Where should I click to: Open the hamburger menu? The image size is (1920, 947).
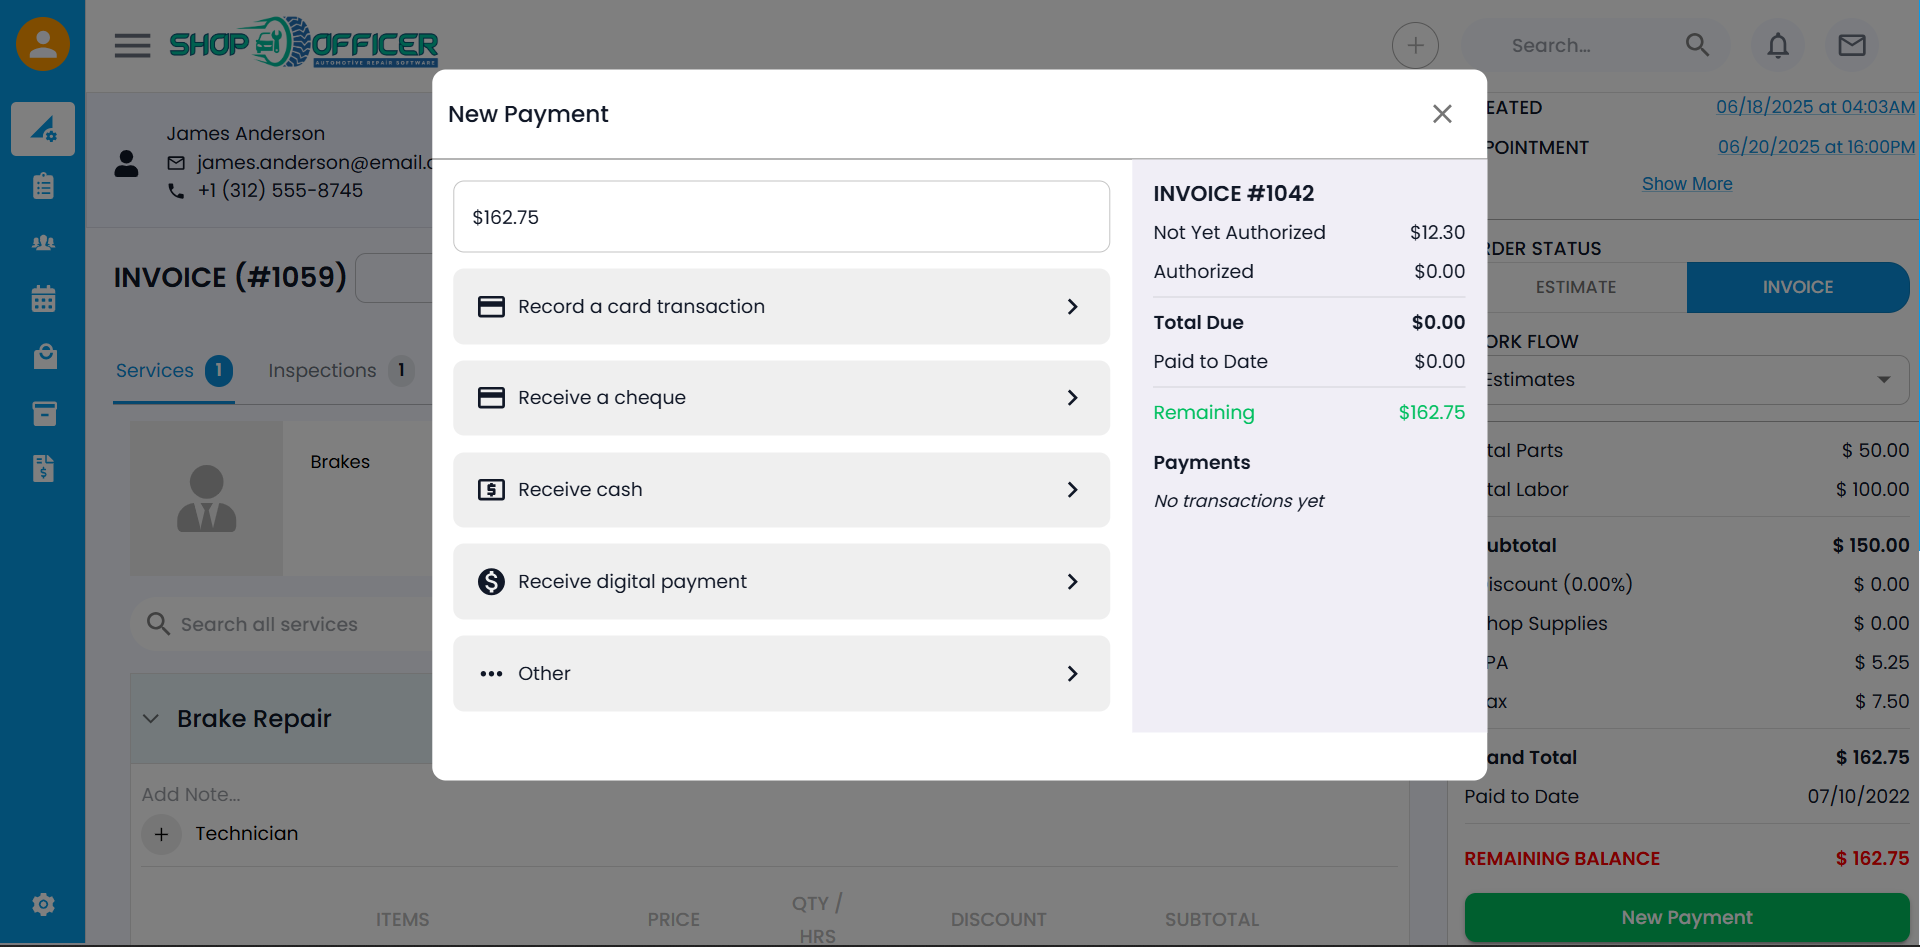pos(132,45)
